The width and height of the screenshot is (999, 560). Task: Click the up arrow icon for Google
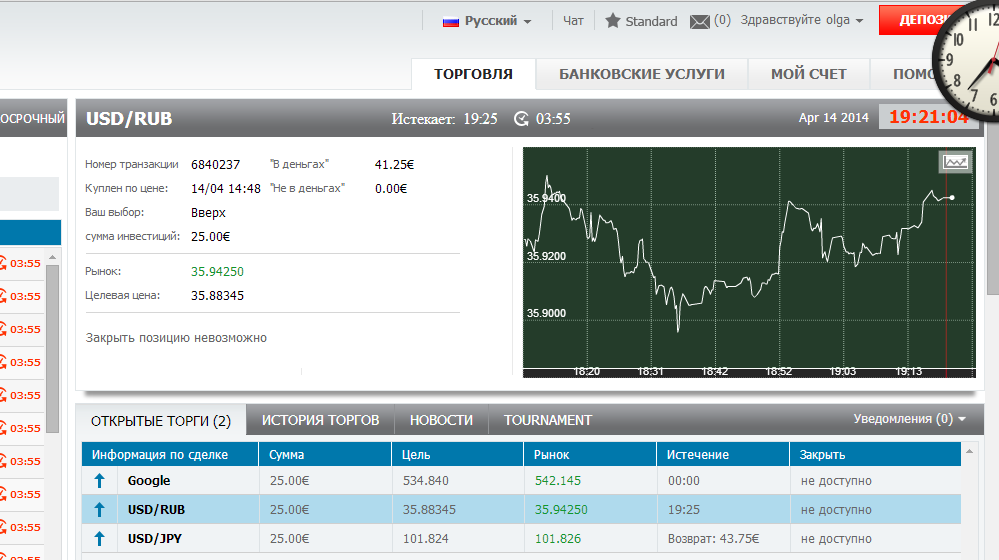[x=99, y=481]
